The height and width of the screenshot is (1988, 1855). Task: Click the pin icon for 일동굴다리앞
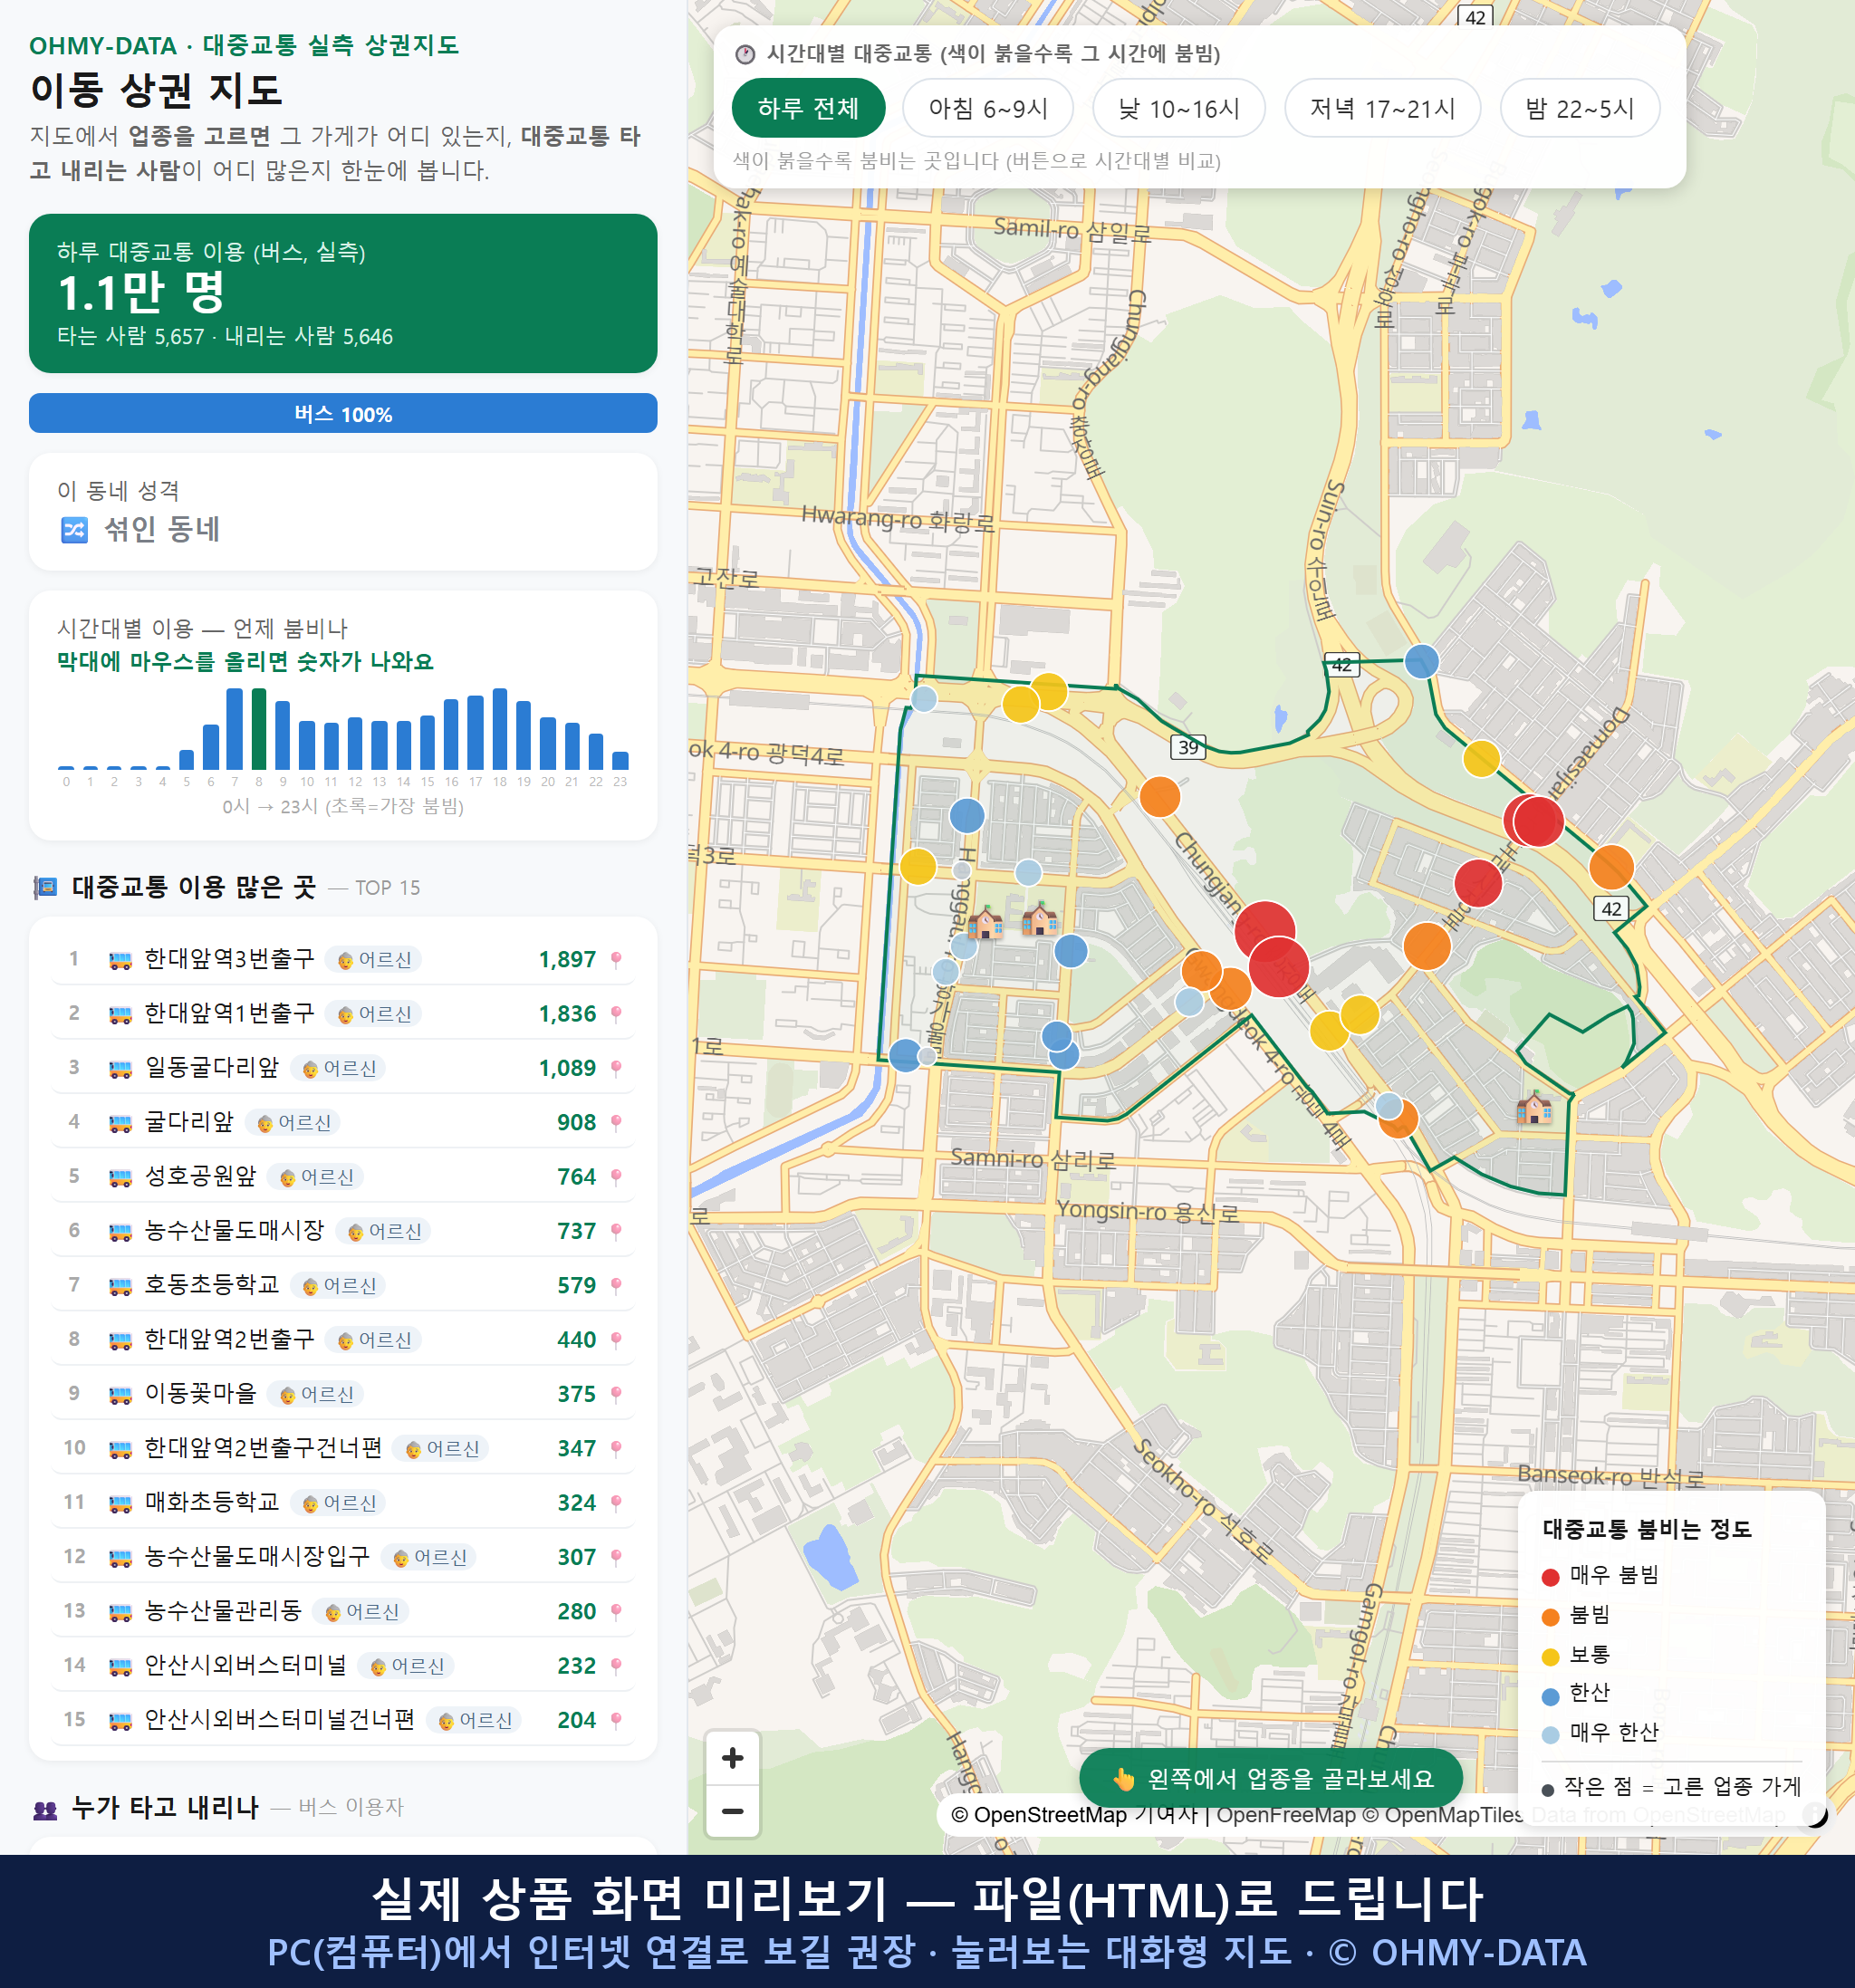point(616,1068)
